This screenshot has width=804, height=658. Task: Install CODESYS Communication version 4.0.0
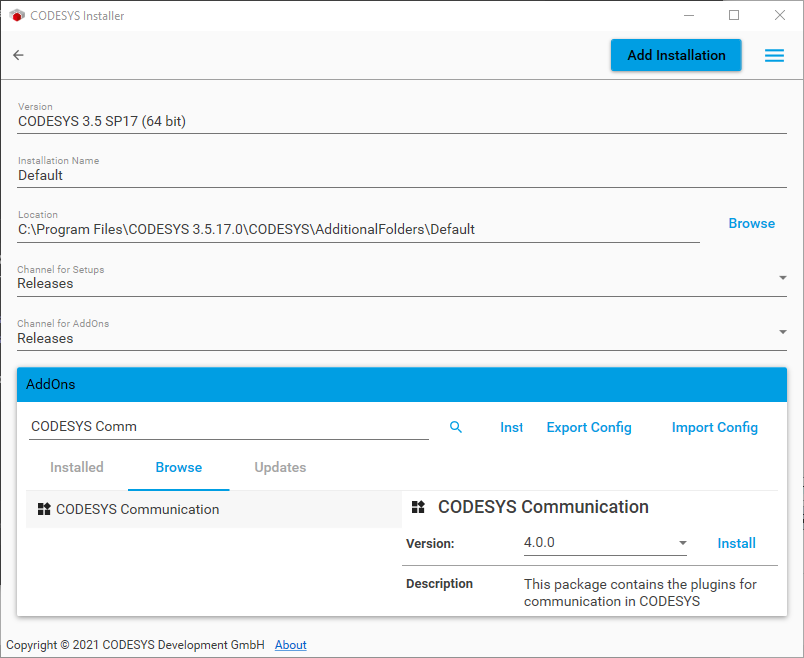click(736, 543)
